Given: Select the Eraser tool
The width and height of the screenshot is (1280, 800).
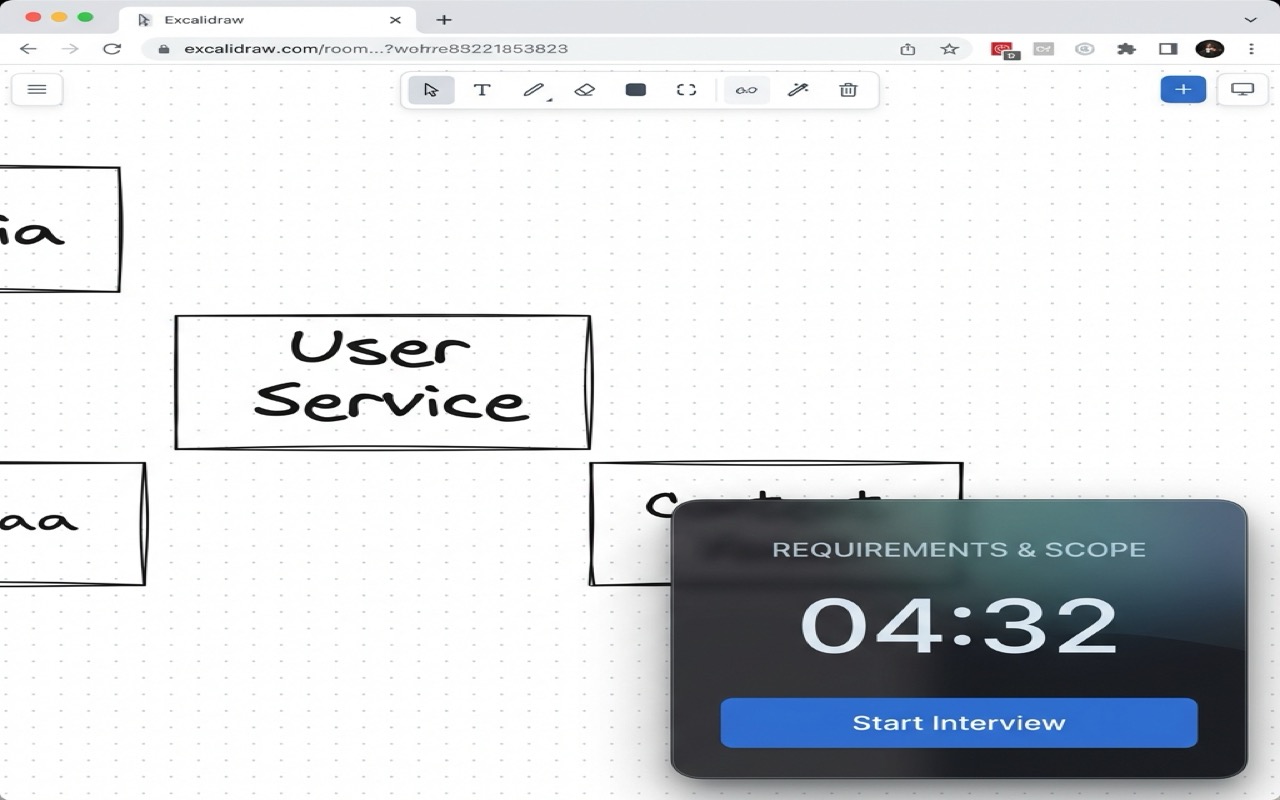Looking at the screenshot, I should click(x=584, y=89).
